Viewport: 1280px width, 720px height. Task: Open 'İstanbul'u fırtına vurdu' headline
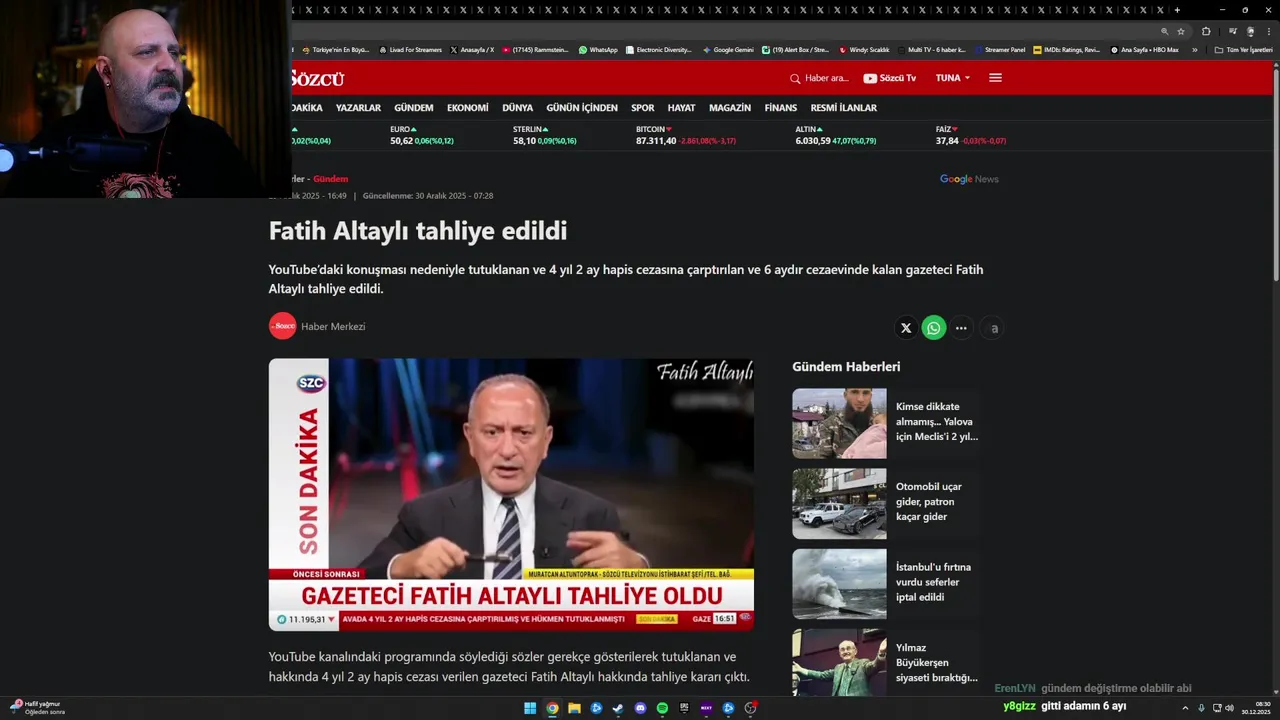(x=933, y=582)
